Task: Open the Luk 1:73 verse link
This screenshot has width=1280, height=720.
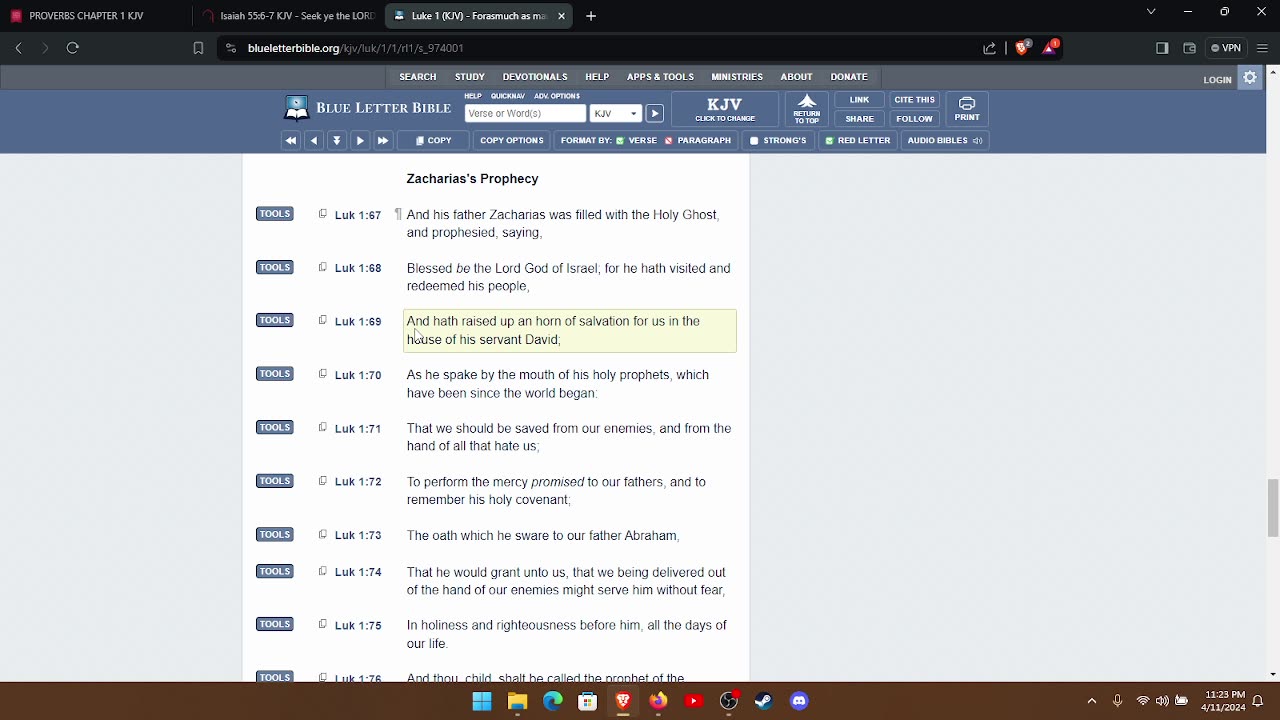Action: pyautogui.click(x=358, y=536)
